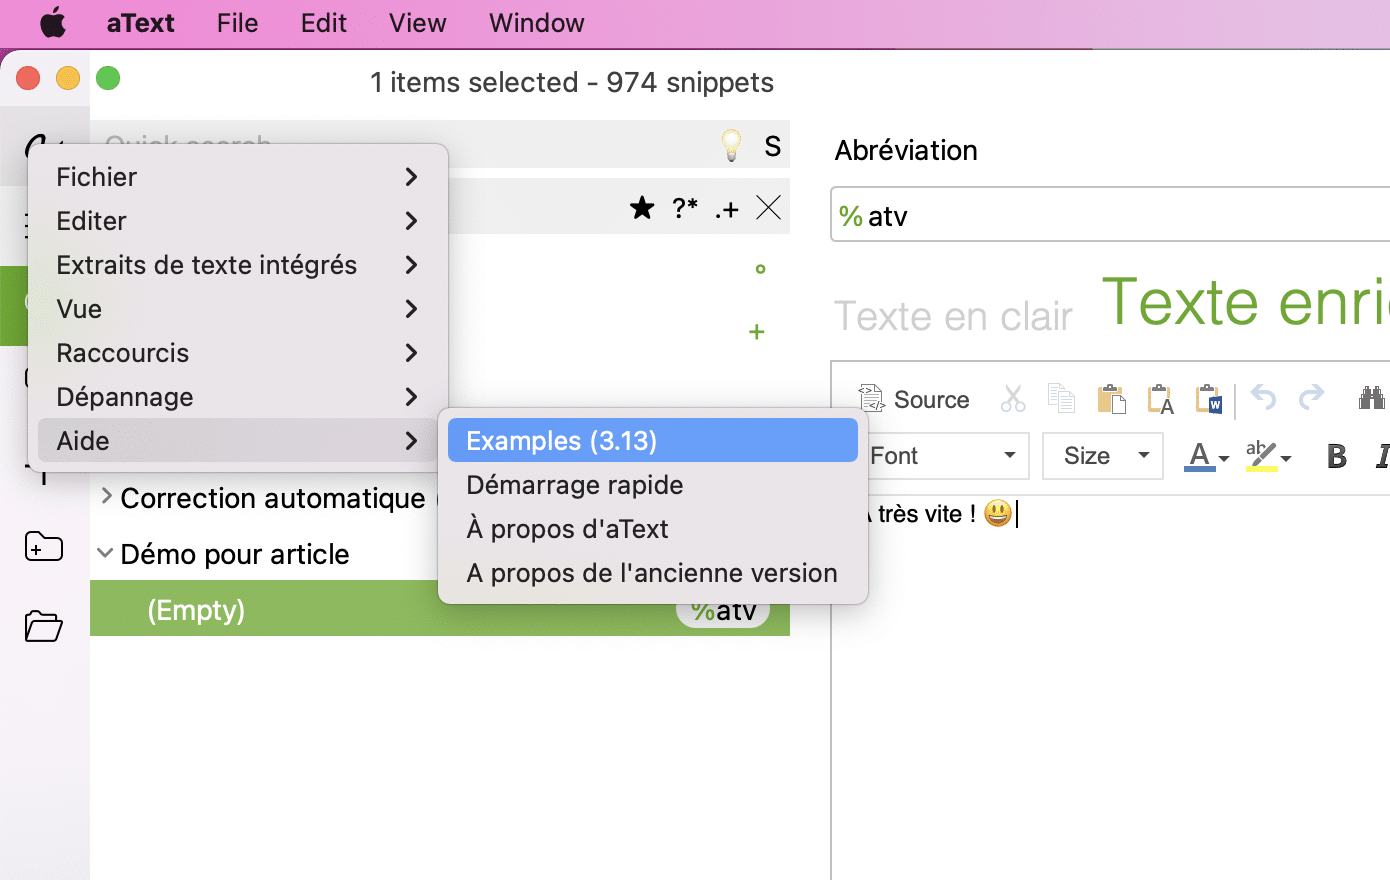This screenshot has width=1390, height=880.
Task: Click the new folder icon in sidebar
Action: coord(44,546)
